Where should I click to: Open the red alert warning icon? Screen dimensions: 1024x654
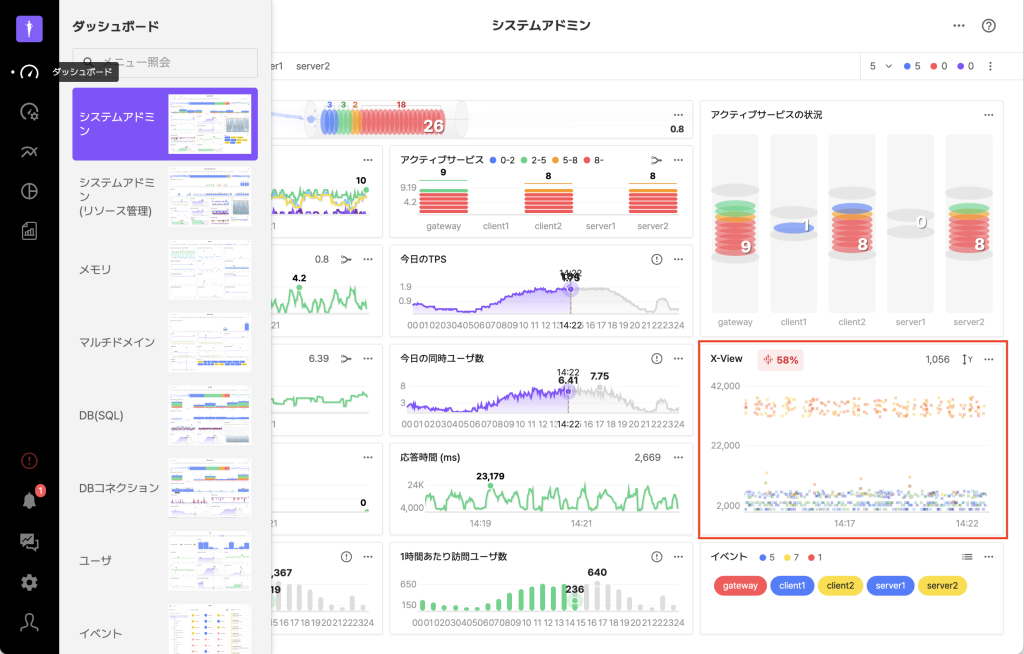click(29, 461)
